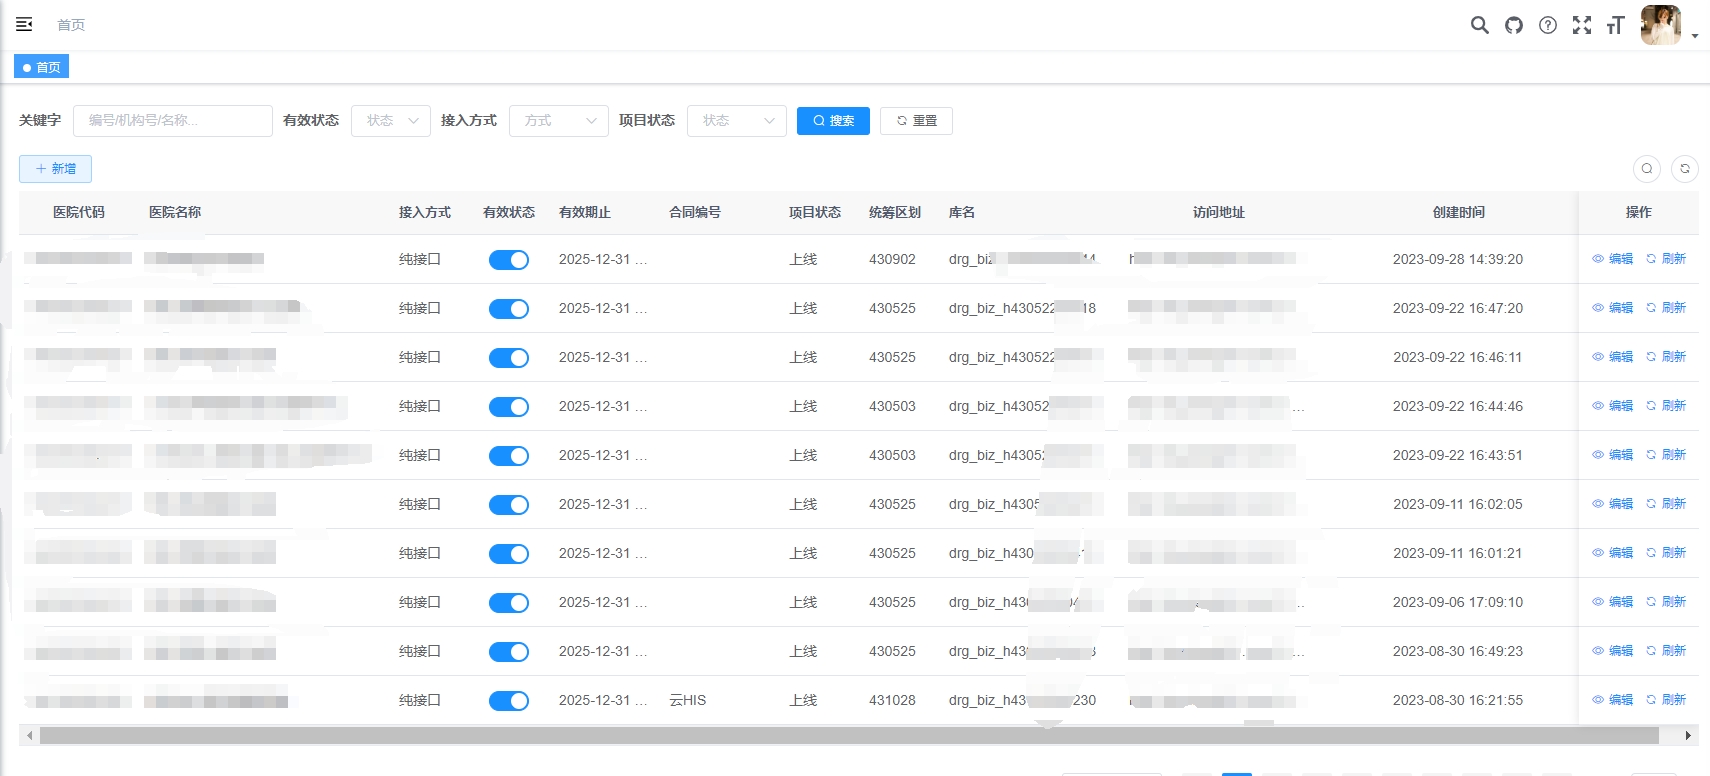The image size is (1710, 776).
Task: Click the 创建时间 column header
Action: (x=1459, y=212)
